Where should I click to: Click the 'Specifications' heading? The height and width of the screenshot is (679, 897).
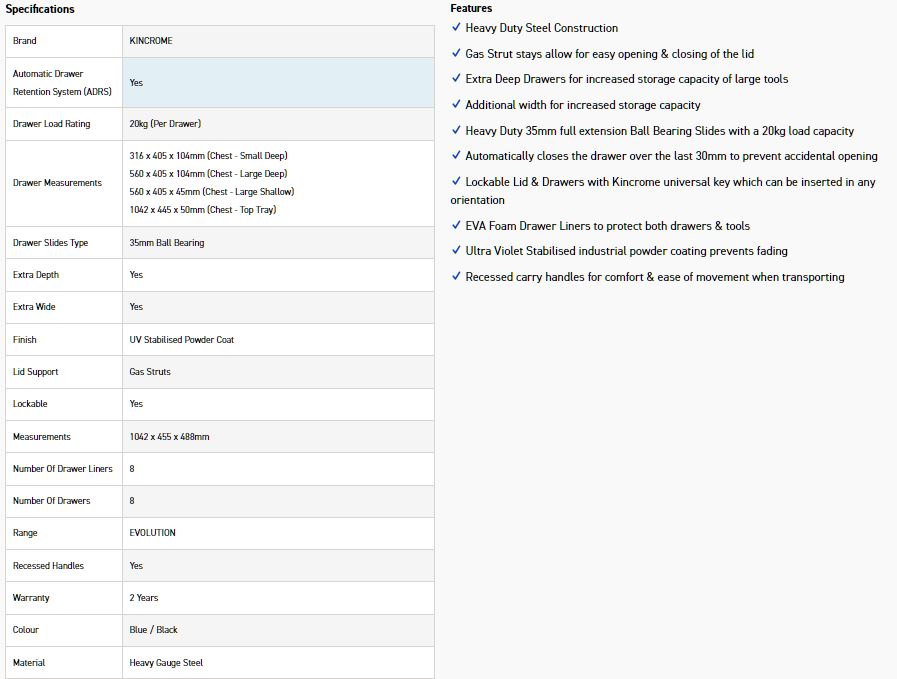pyautogui.click(x=40, y=9)
